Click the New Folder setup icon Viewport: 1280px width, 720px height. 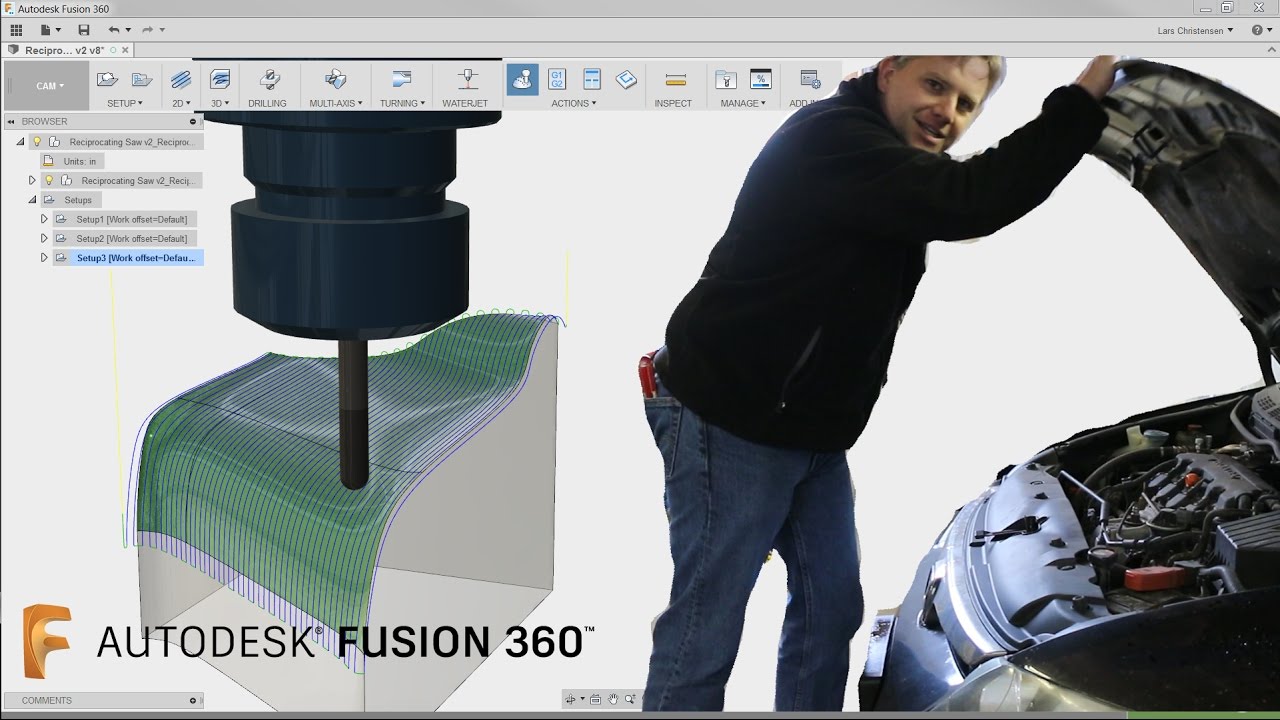(x=142, y=79)
